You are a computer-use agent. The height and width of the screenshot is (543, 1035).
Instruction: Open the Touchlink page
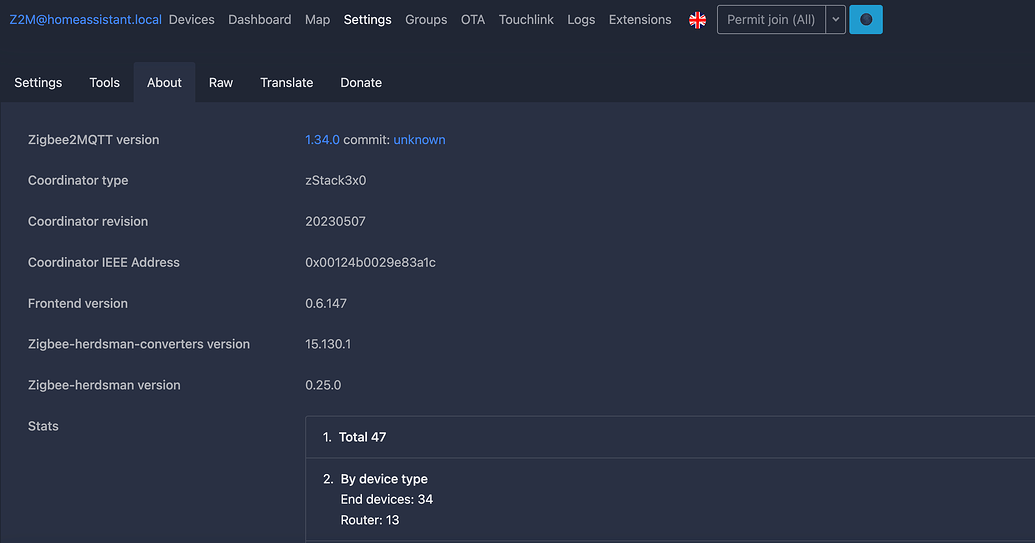[526, 20]
